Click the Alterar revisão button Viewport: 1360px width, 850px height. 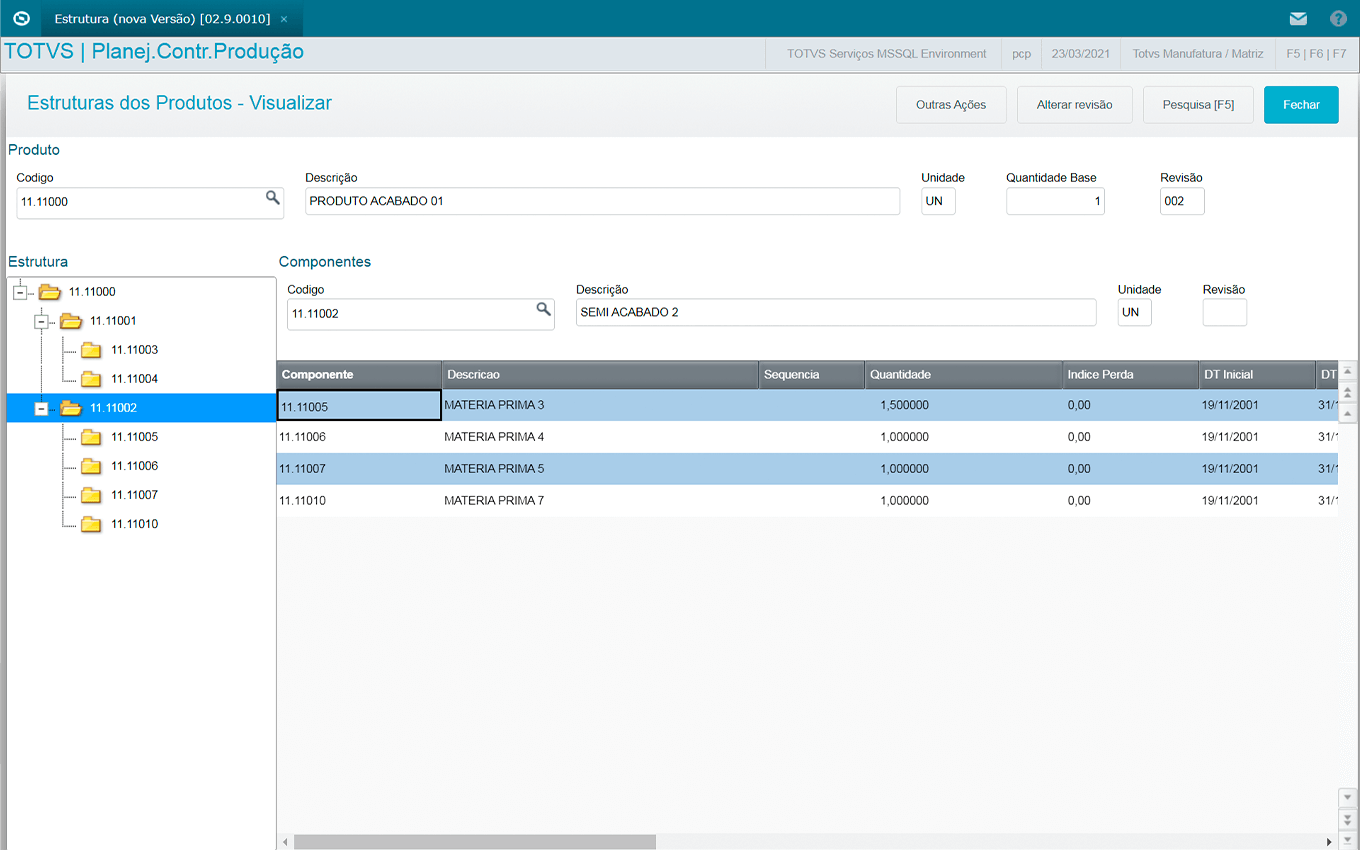1074,105
